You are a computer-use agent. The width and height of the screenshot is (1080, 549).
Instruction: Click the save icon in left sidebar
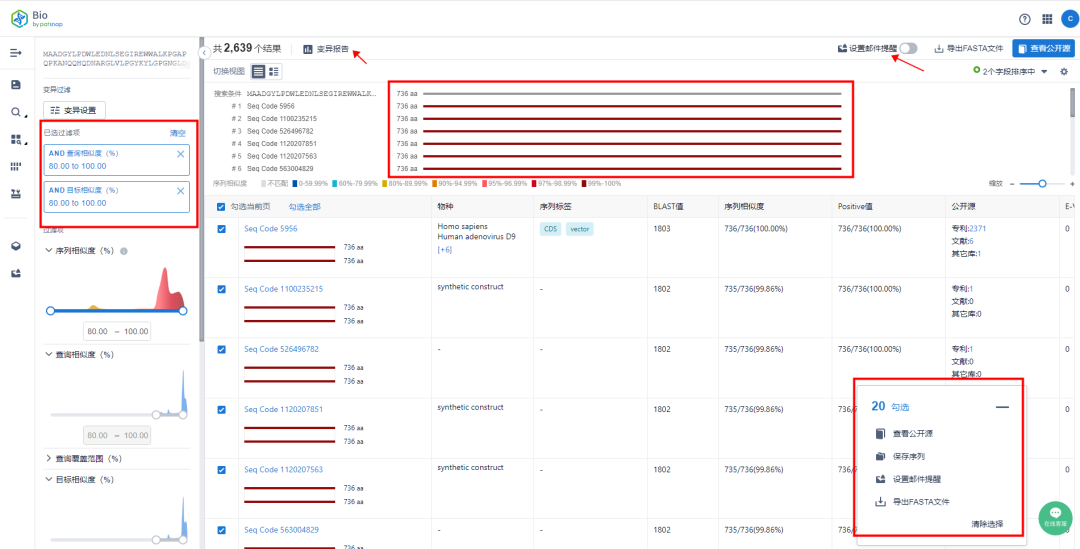tap(16, 85)
